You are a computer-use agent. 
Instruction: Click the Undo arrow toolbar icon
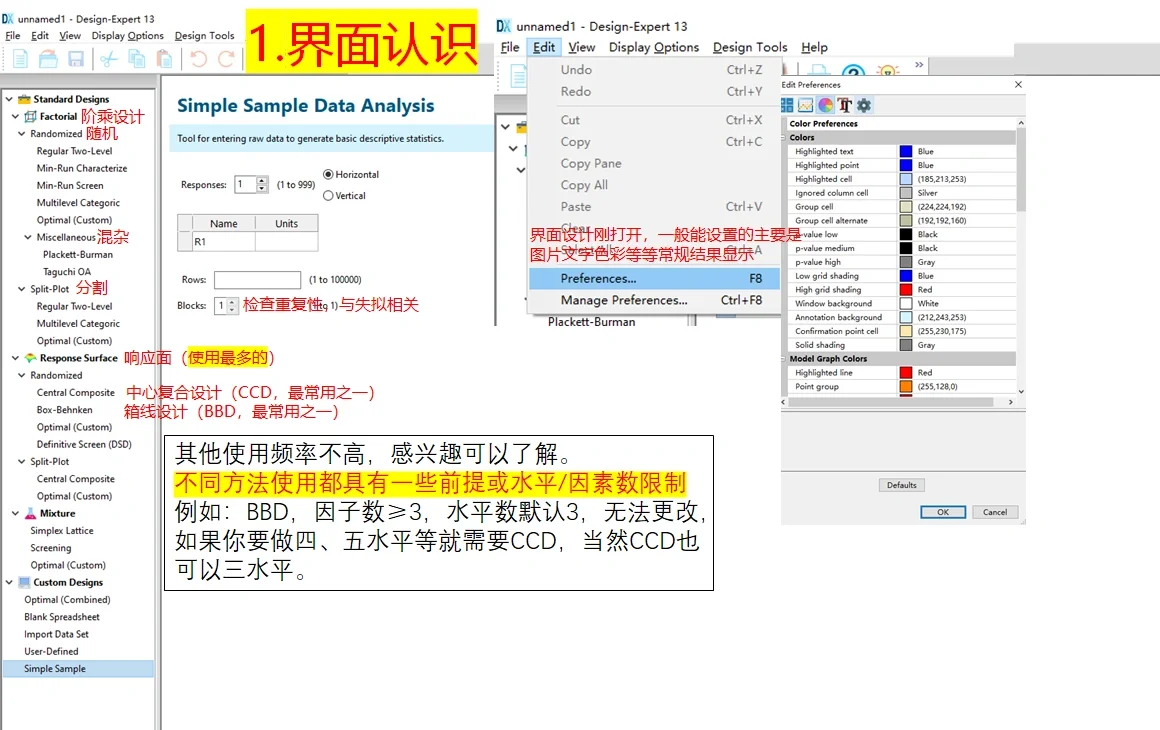tap(198, 59)
